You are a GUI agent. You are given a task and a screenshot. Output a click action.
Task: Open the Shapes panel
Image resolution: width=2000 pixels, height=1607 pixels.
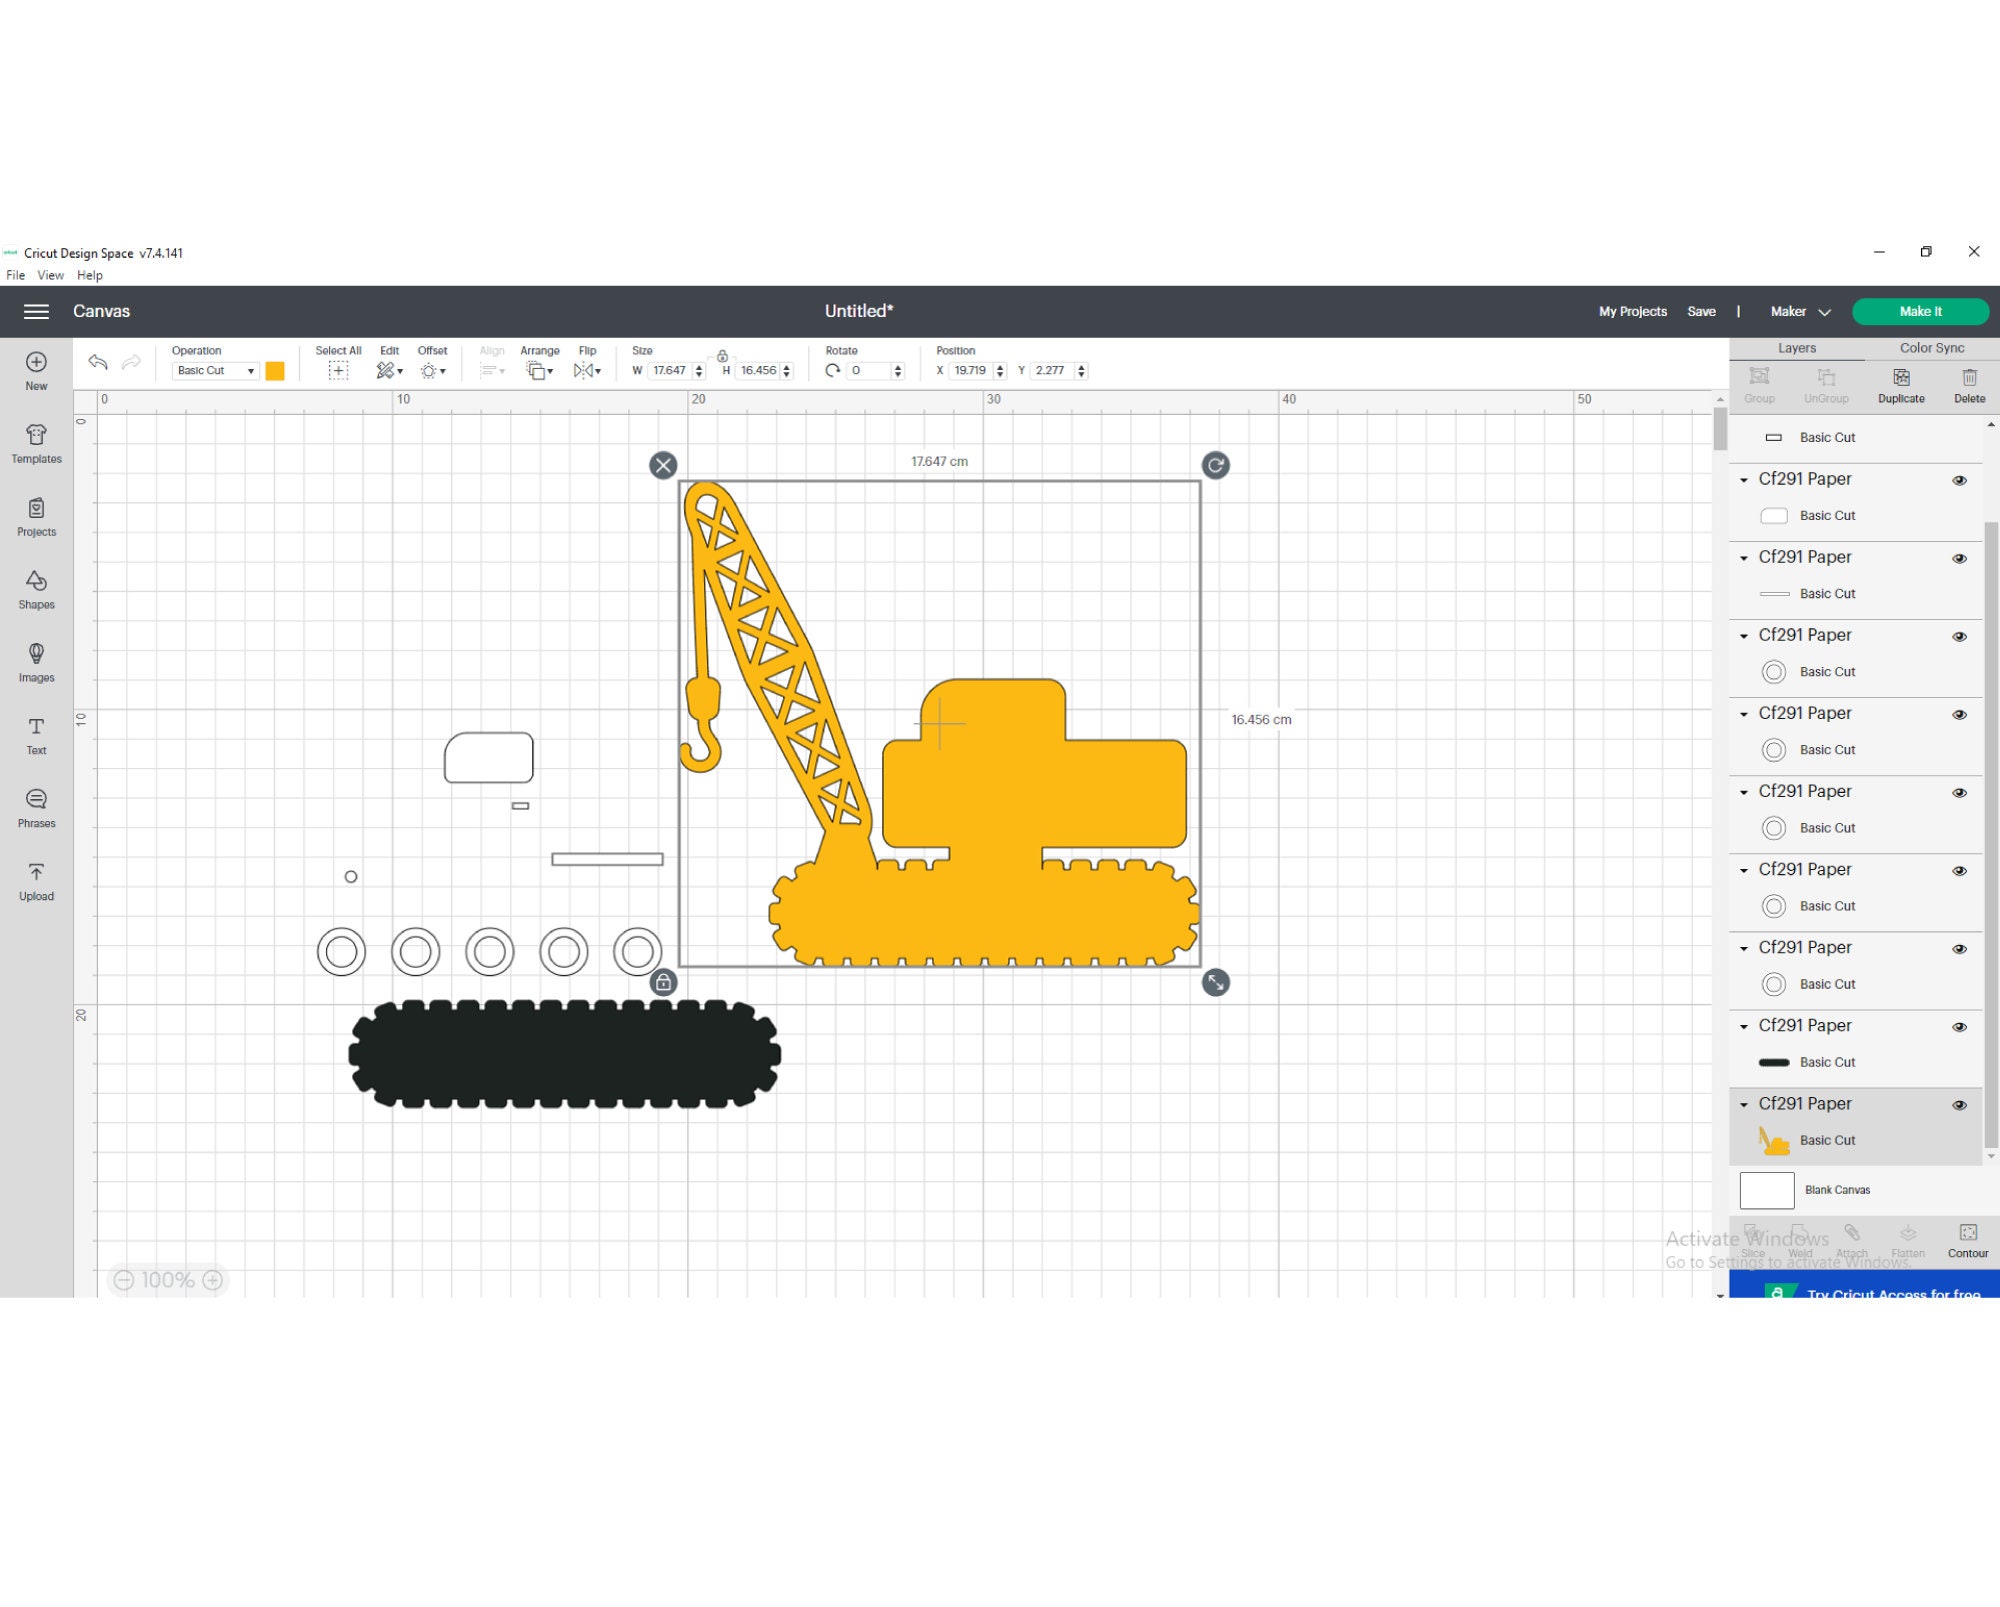[x=36, y=590]
